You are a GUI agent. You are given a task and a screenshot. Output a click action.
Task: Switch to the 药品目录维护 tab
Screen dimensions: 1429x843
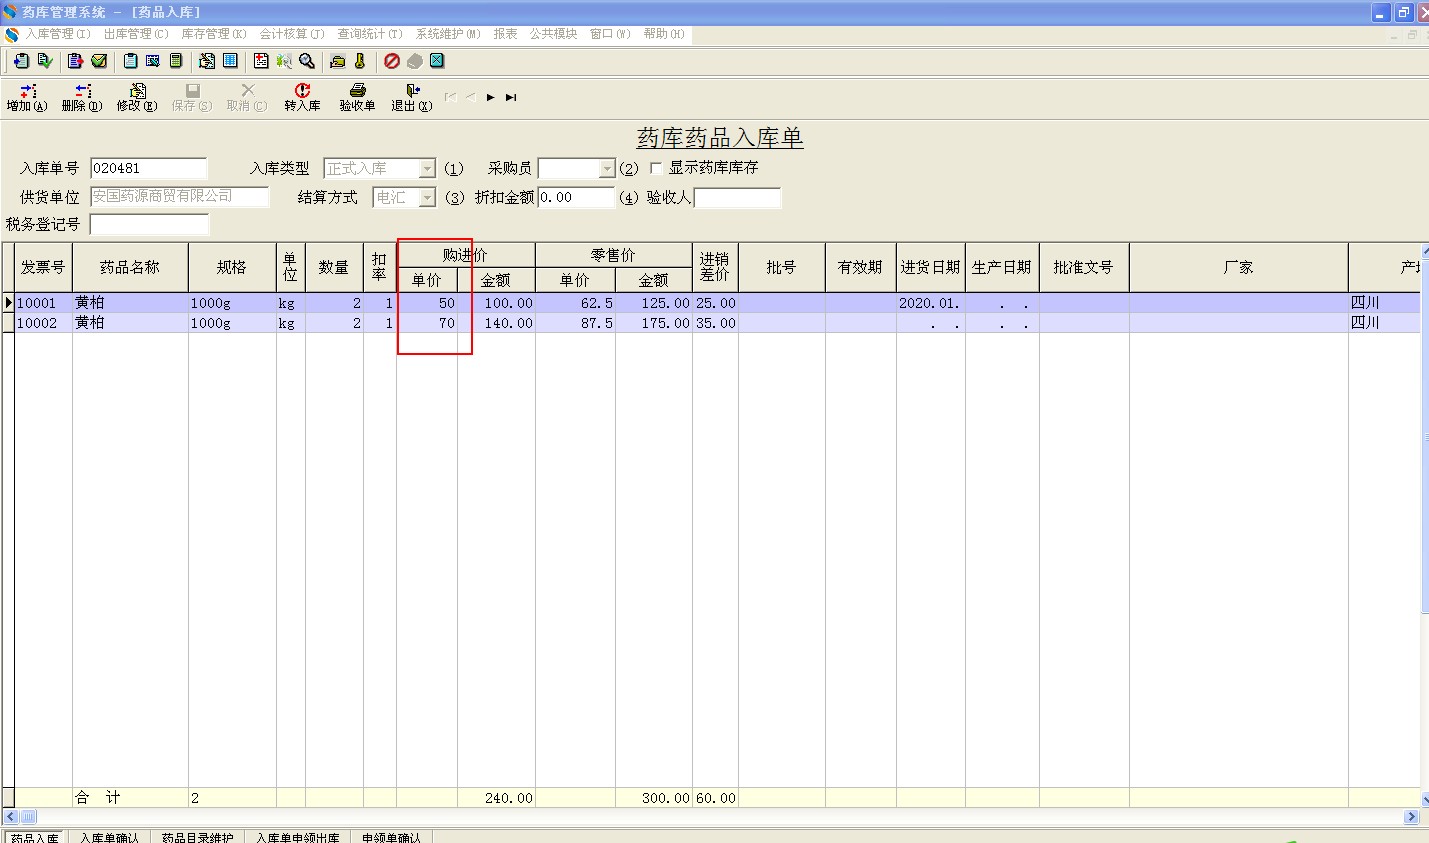click(198, 837)
